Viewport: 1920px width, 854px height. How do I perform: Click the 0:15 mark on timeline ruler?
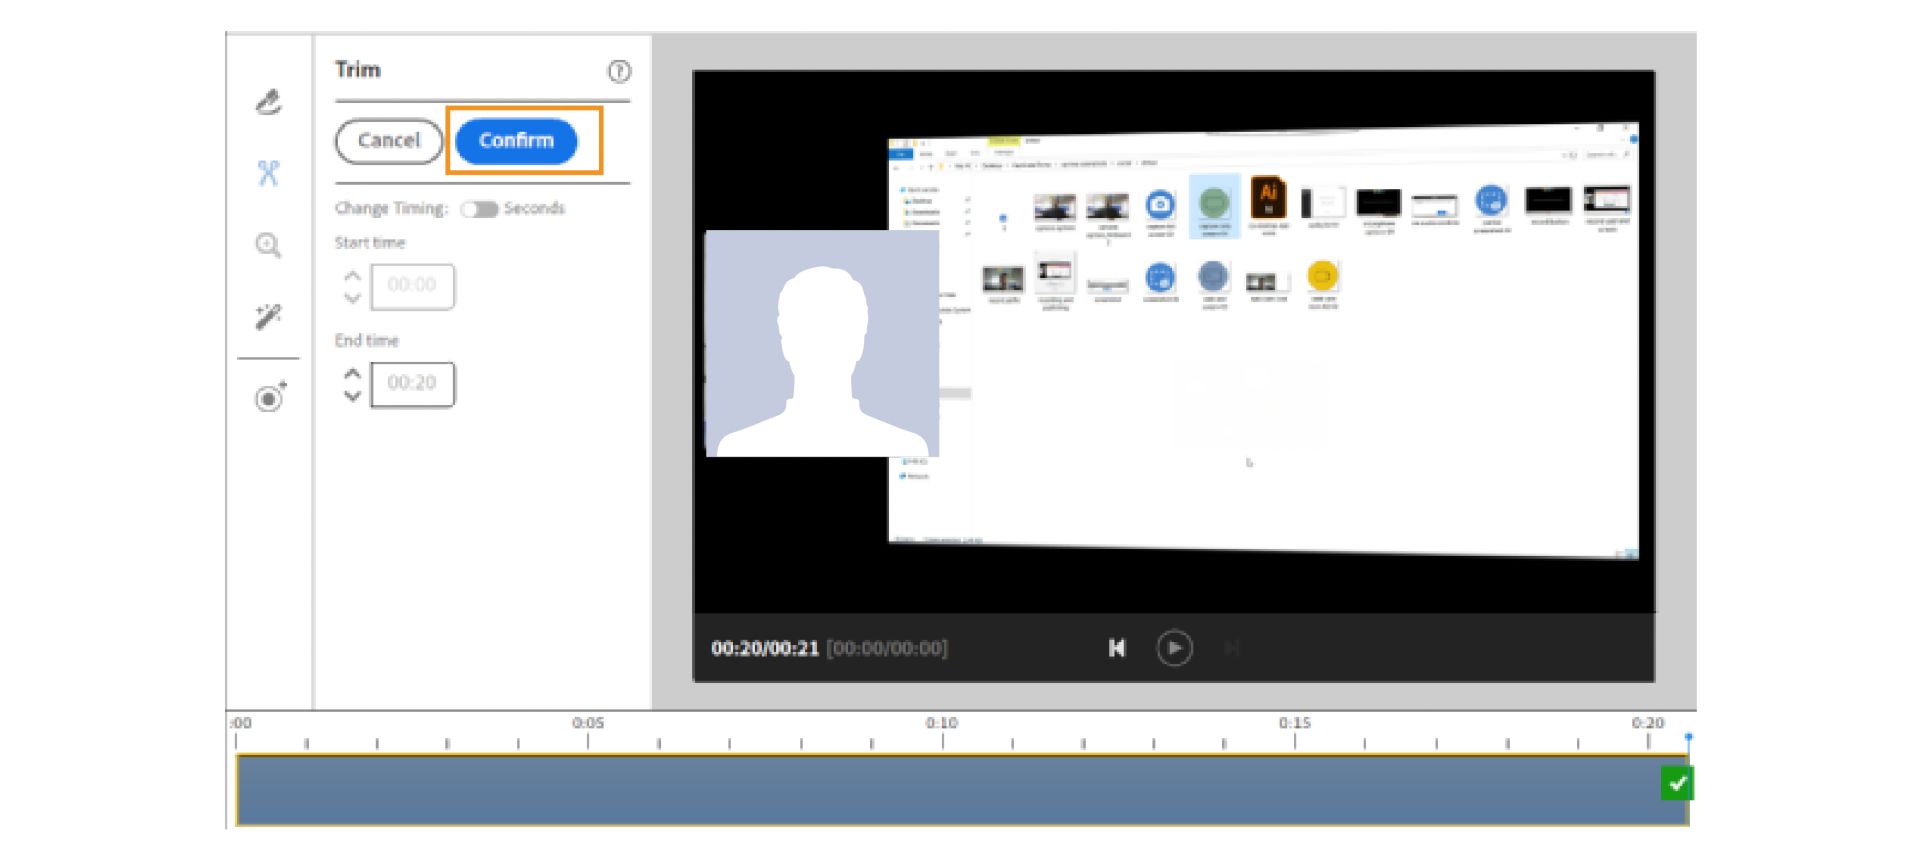(x=1294, y=723)
